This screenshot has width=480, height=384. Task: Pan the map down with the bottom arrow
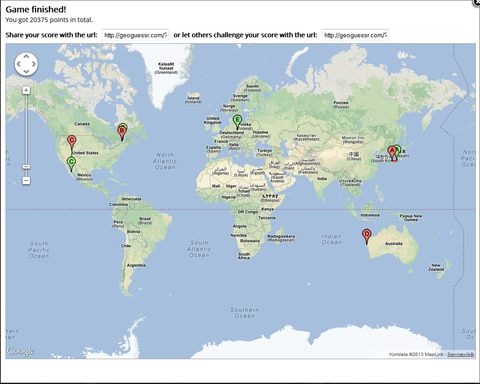26,71
